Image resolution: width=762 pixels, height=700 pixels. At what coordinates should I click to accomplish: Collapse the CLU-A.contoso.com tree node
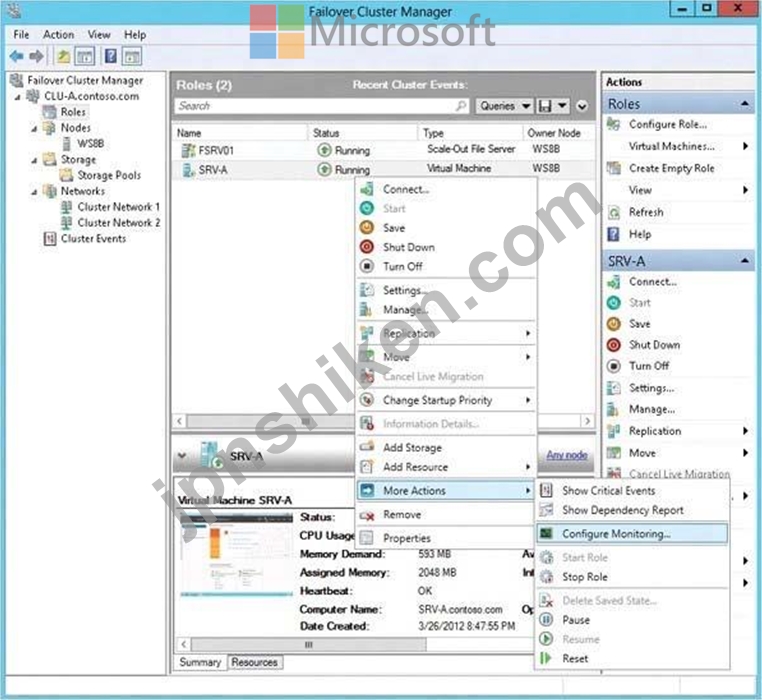(x=17, y=97)
